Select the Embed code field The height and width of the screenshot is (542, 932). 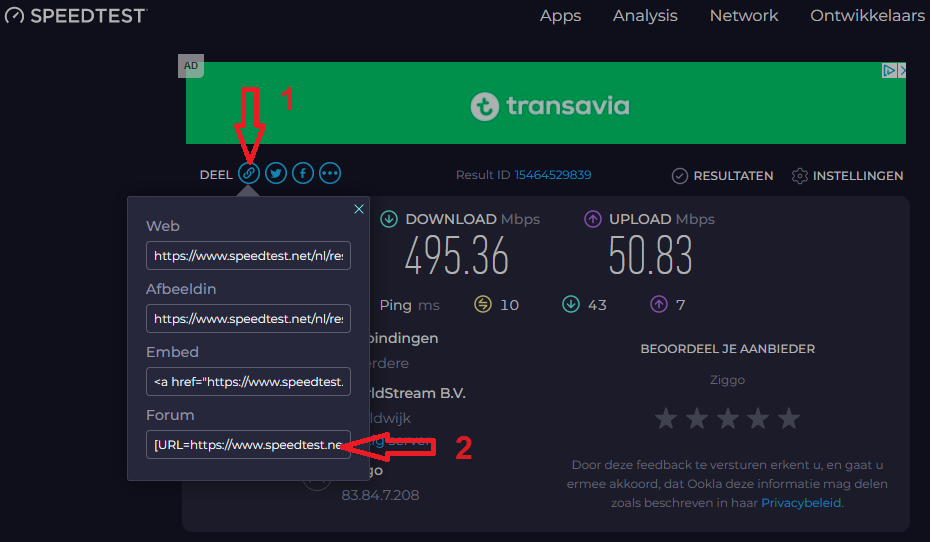[248, 382]
